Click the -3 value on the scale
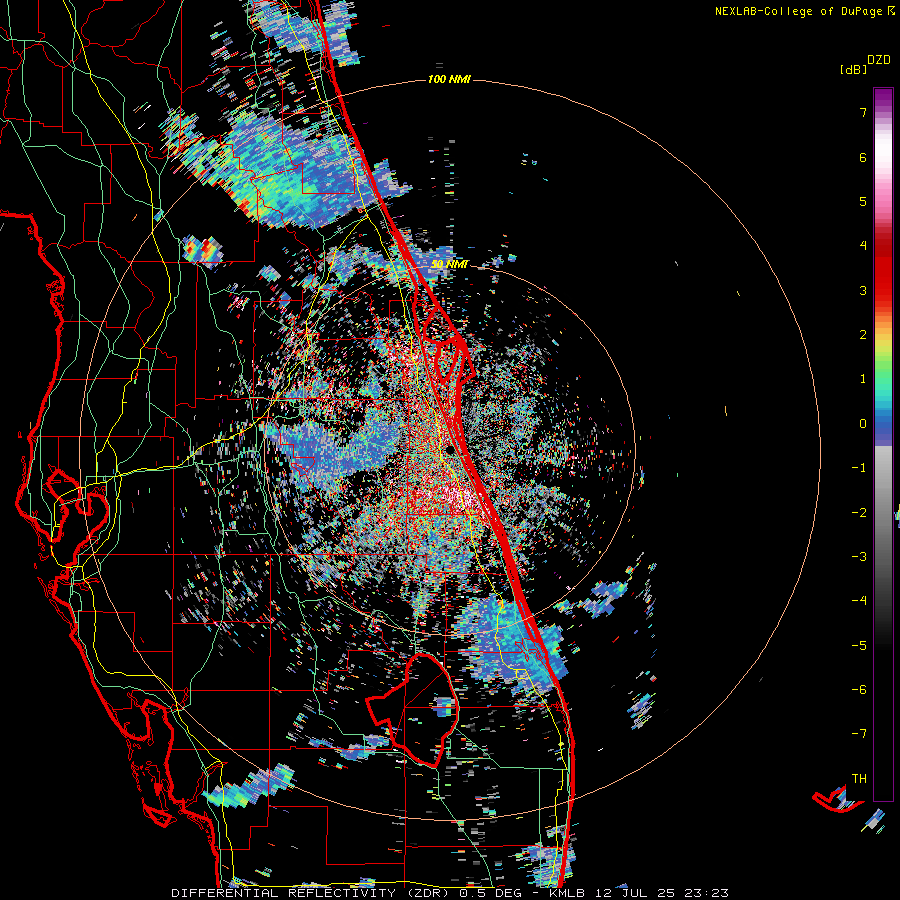The height and width of the screenshot is (900, 900). (x=859, y=557)
